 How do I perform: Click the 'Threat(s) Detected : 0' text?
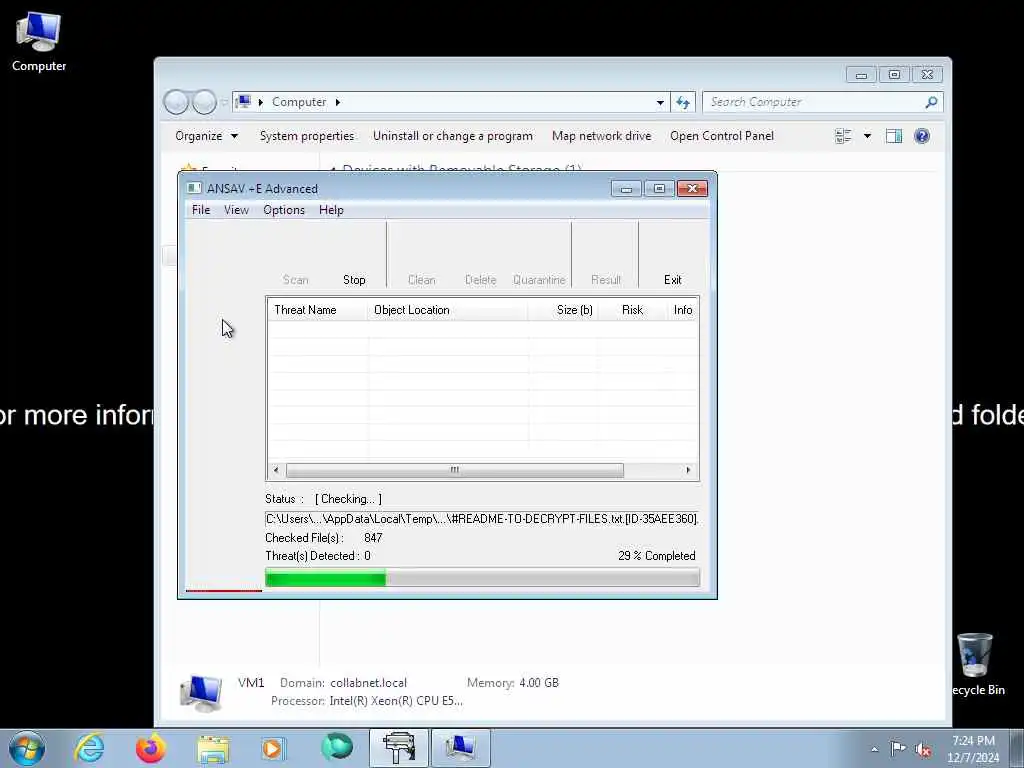[x=318, y=556]
